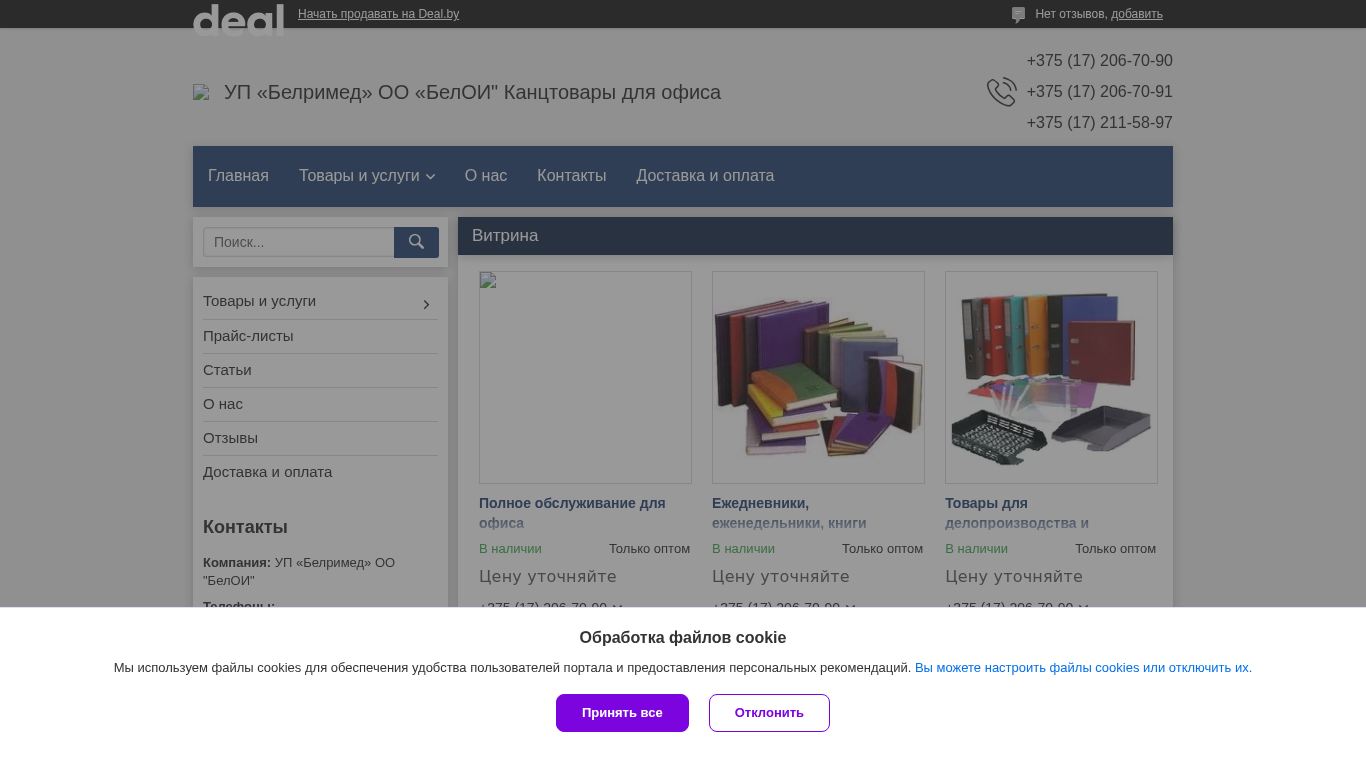
Task: Open the Полное обслуживание для офиса title
Action: 572,513
